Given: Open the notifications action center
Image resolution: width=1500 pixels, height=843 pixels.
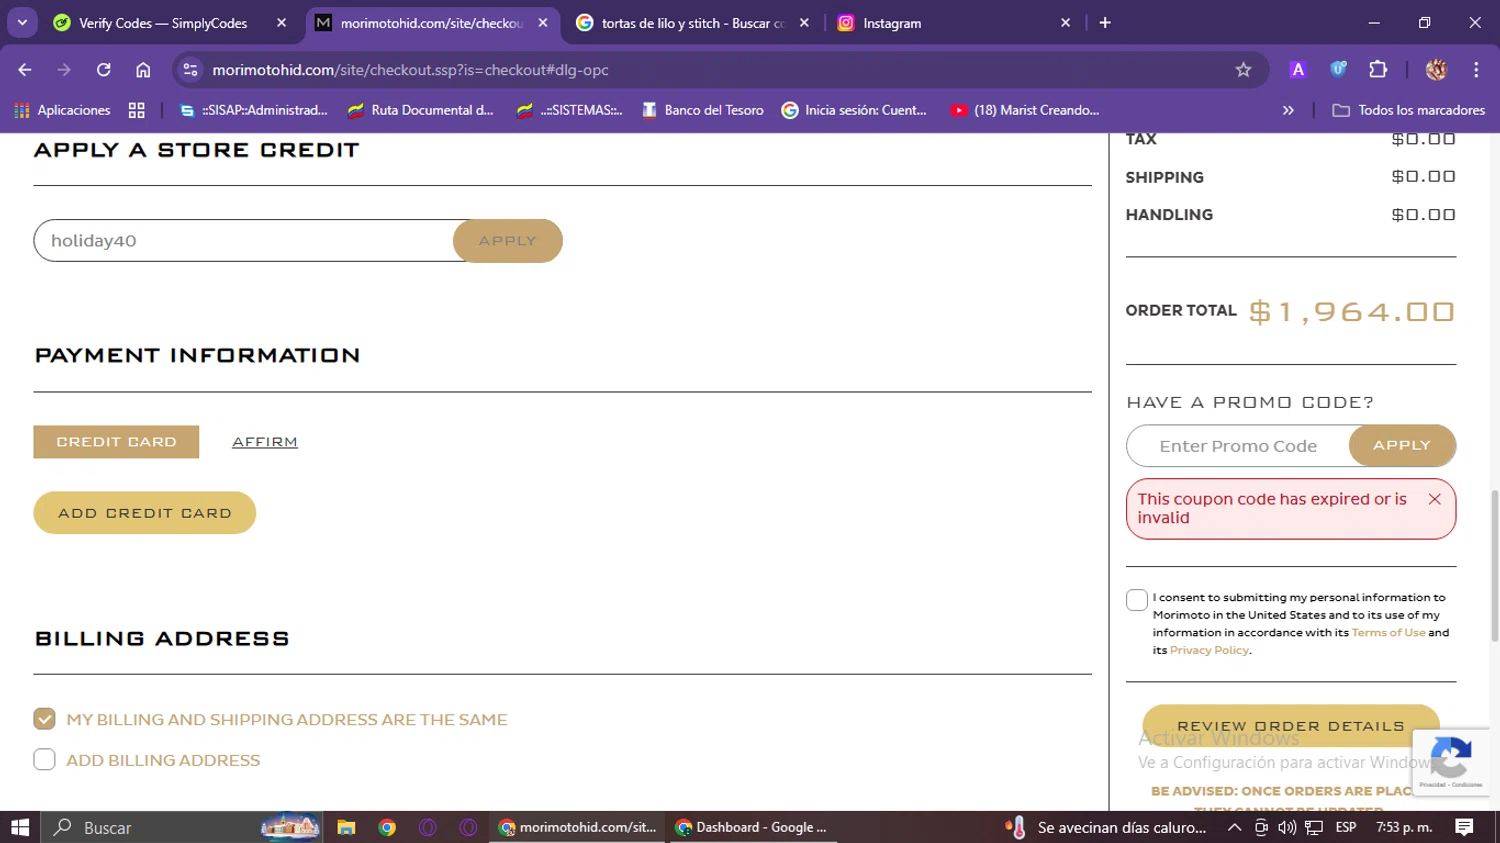Looking at the screenshot, I should tap(1464, 827).
